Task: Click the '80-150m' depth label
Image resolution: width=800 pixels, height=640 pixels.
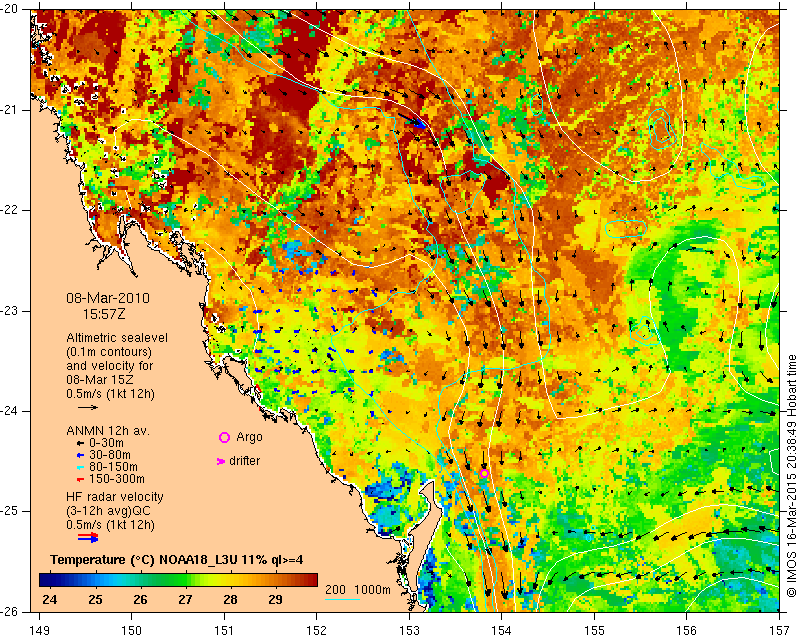Action: pos(113,466)
